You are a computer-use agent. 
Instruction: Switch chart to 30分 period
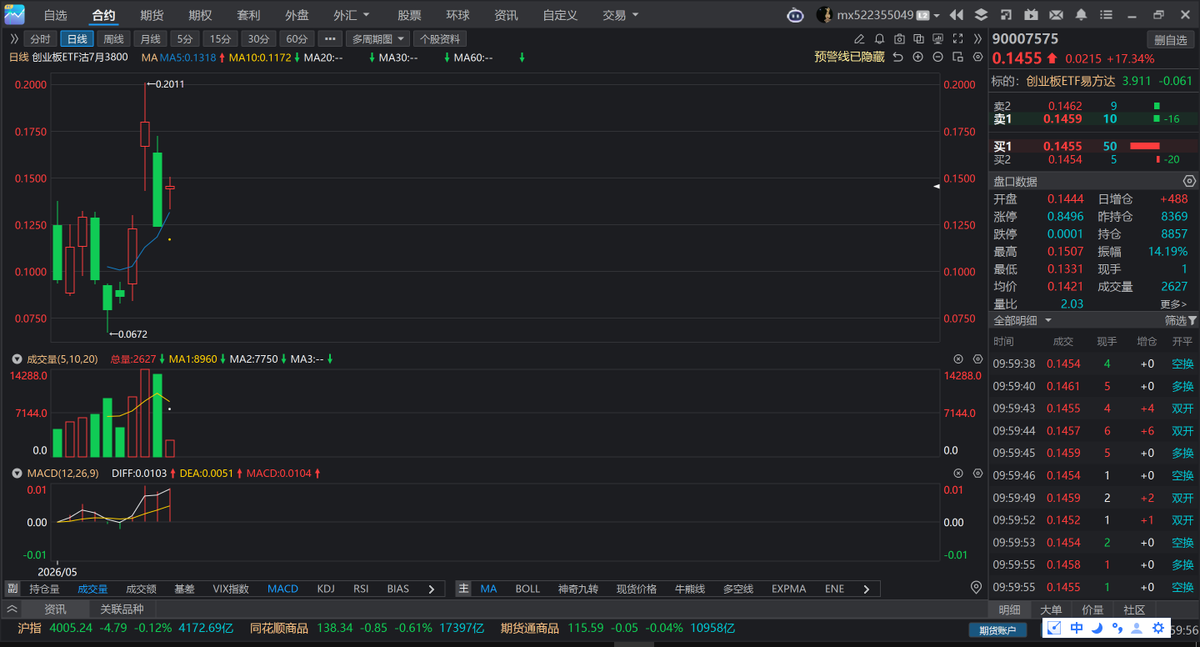(x=258, y=39)
